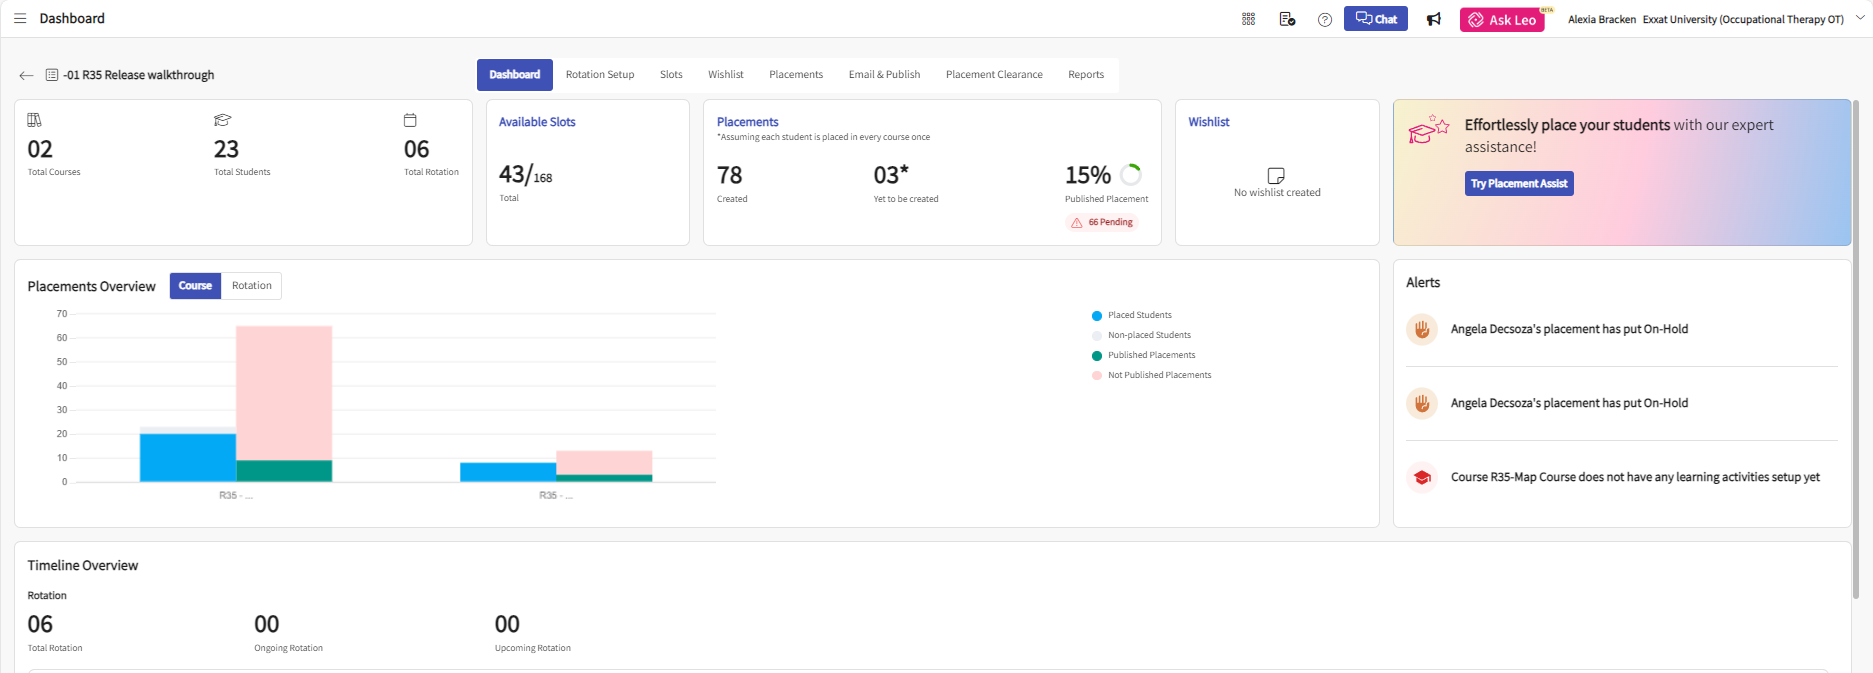The height and width of the screenshot is (673, 1873).
Task: Click the Try Placement Assist button
Action: (x=1518, y=184)
